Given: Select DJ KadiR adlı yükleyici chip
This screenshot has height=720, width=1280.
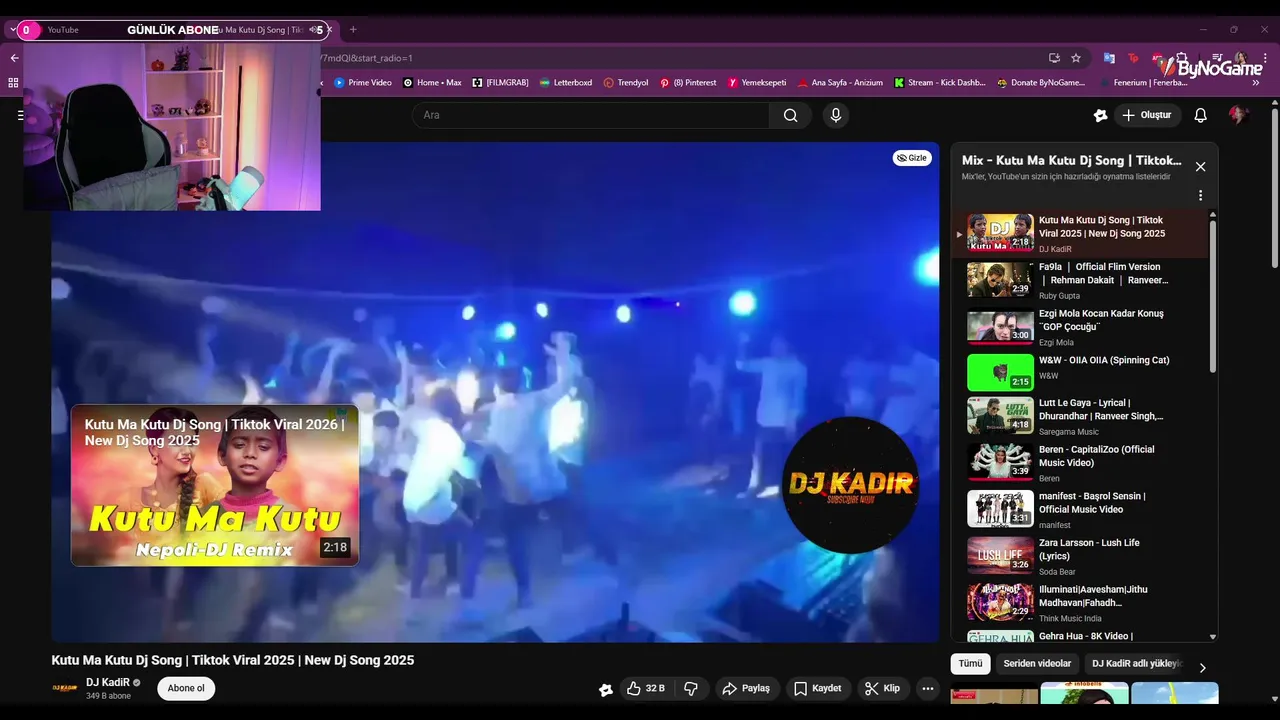Looking at the screenshot, I should coord(1137,664).
